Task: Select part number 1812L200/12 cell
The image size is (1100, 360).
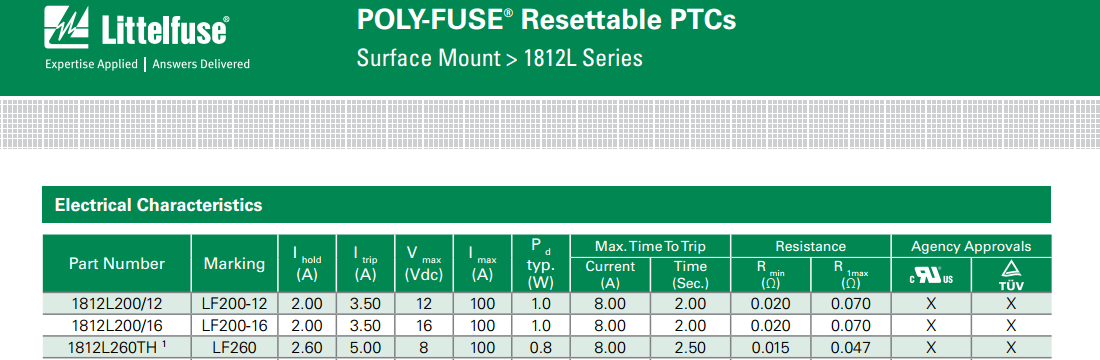Action: tap(117, 304)
